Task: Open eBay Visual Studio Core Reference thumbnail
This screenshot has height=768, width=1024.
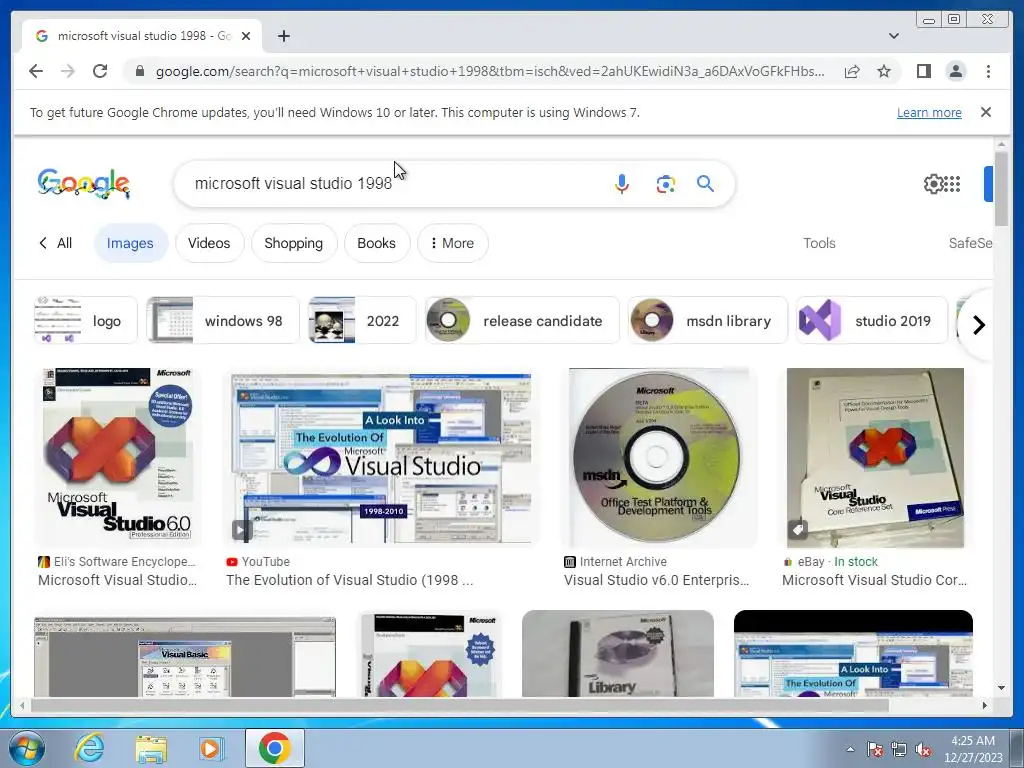Action: pyautogui.click(x=875, y=457)
